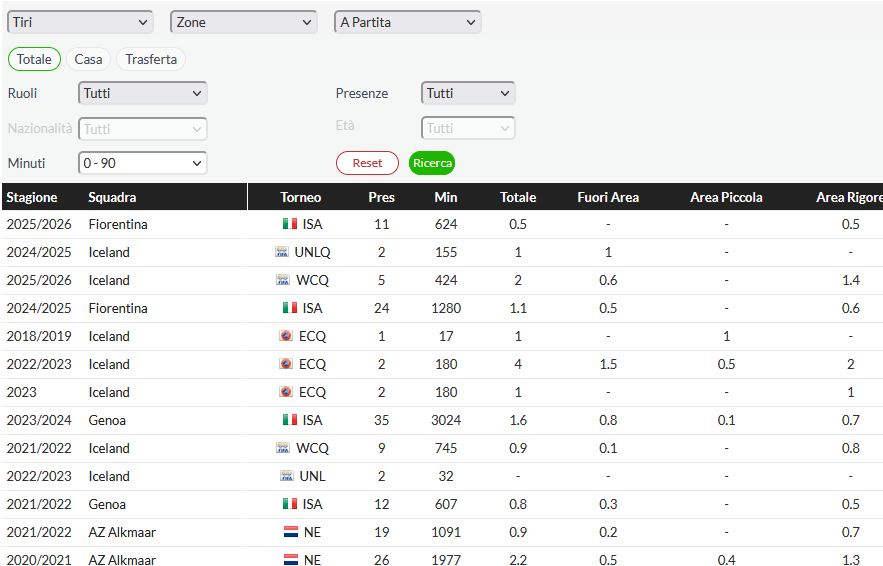Screen dimensions: 883x566
Task: Click the UNLQ tournament icon for Iceland 2024/2025
Action: tap(282, 252)
